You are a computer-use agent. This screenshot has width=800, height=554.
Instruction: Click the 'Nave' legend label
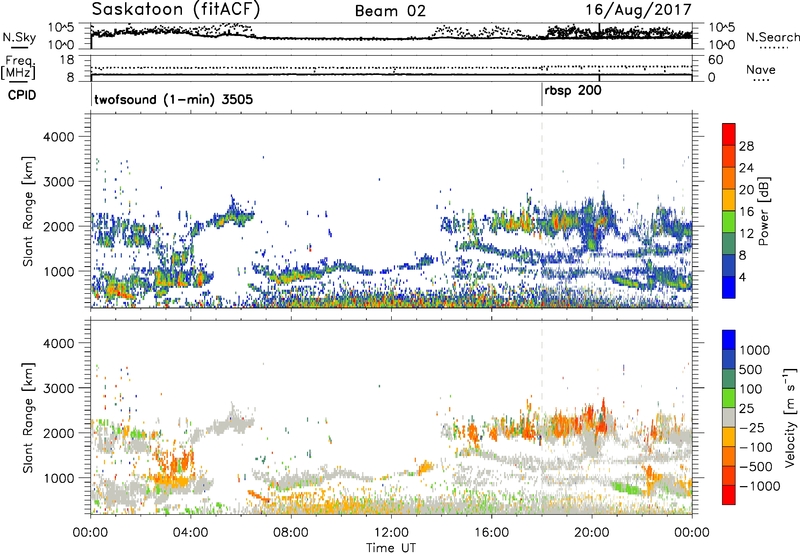click(x=760, y=69)
